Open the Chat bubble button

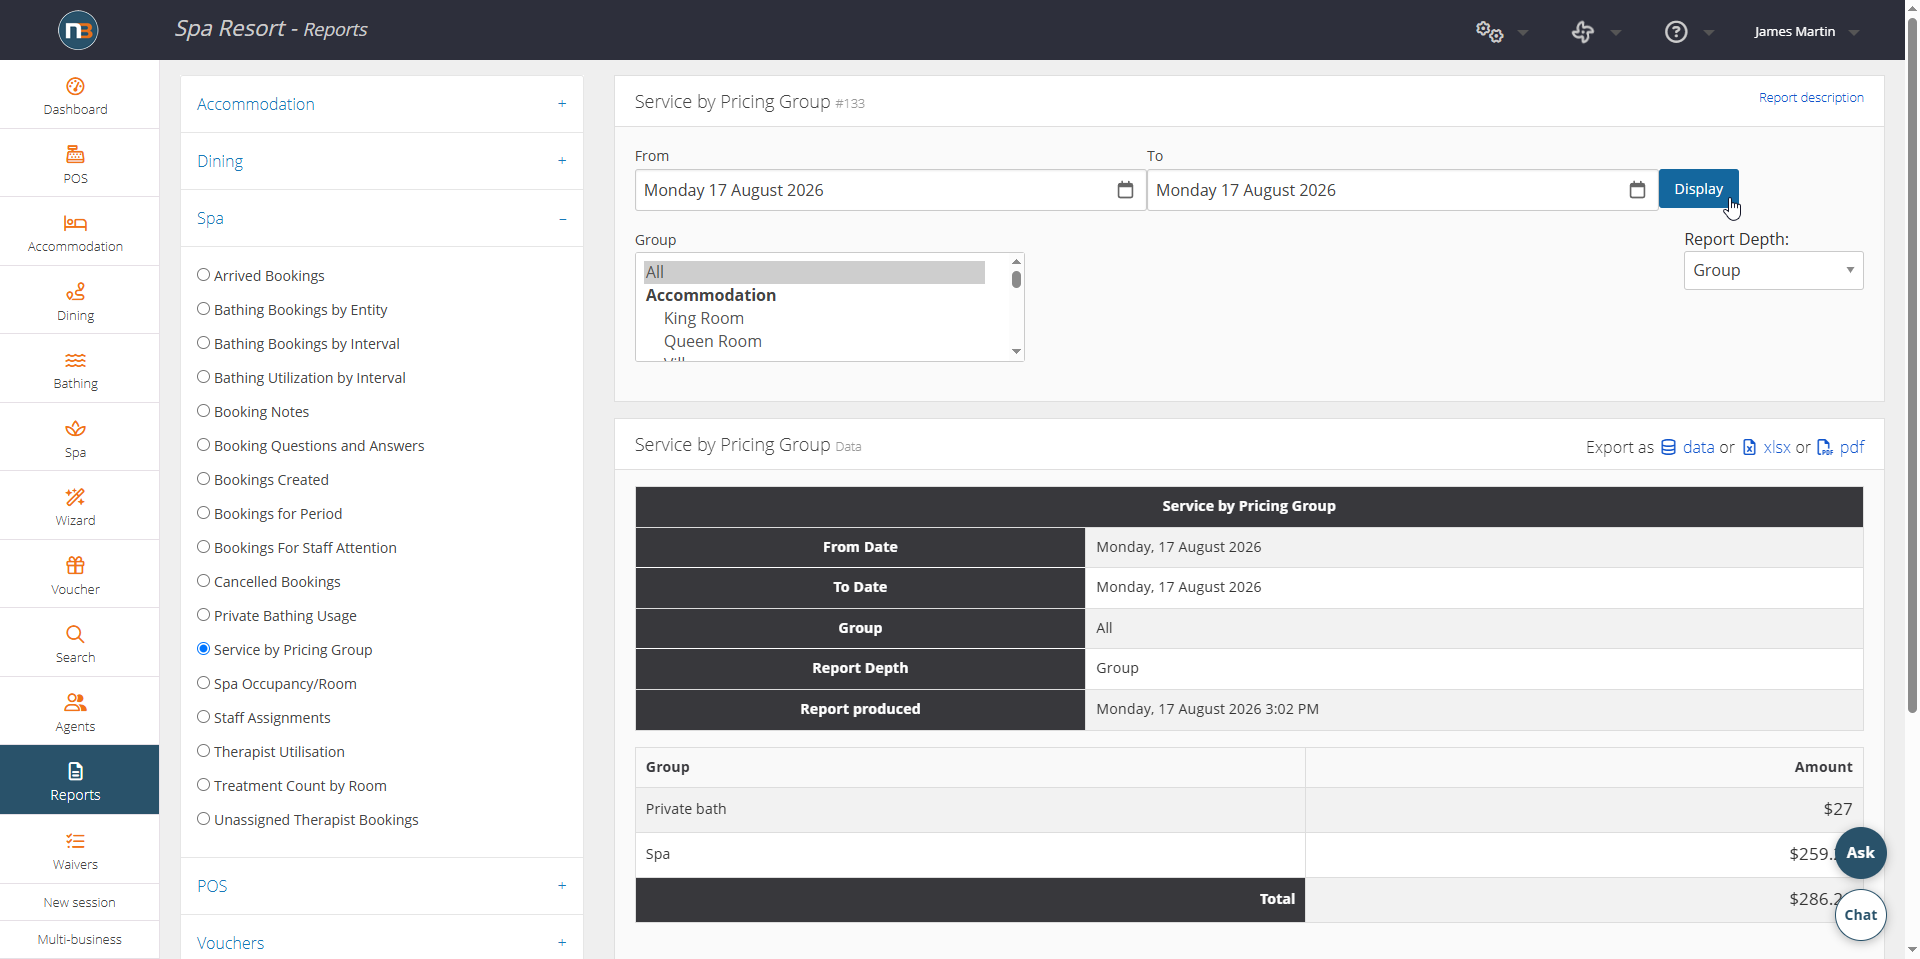[x=1860, y=915]
